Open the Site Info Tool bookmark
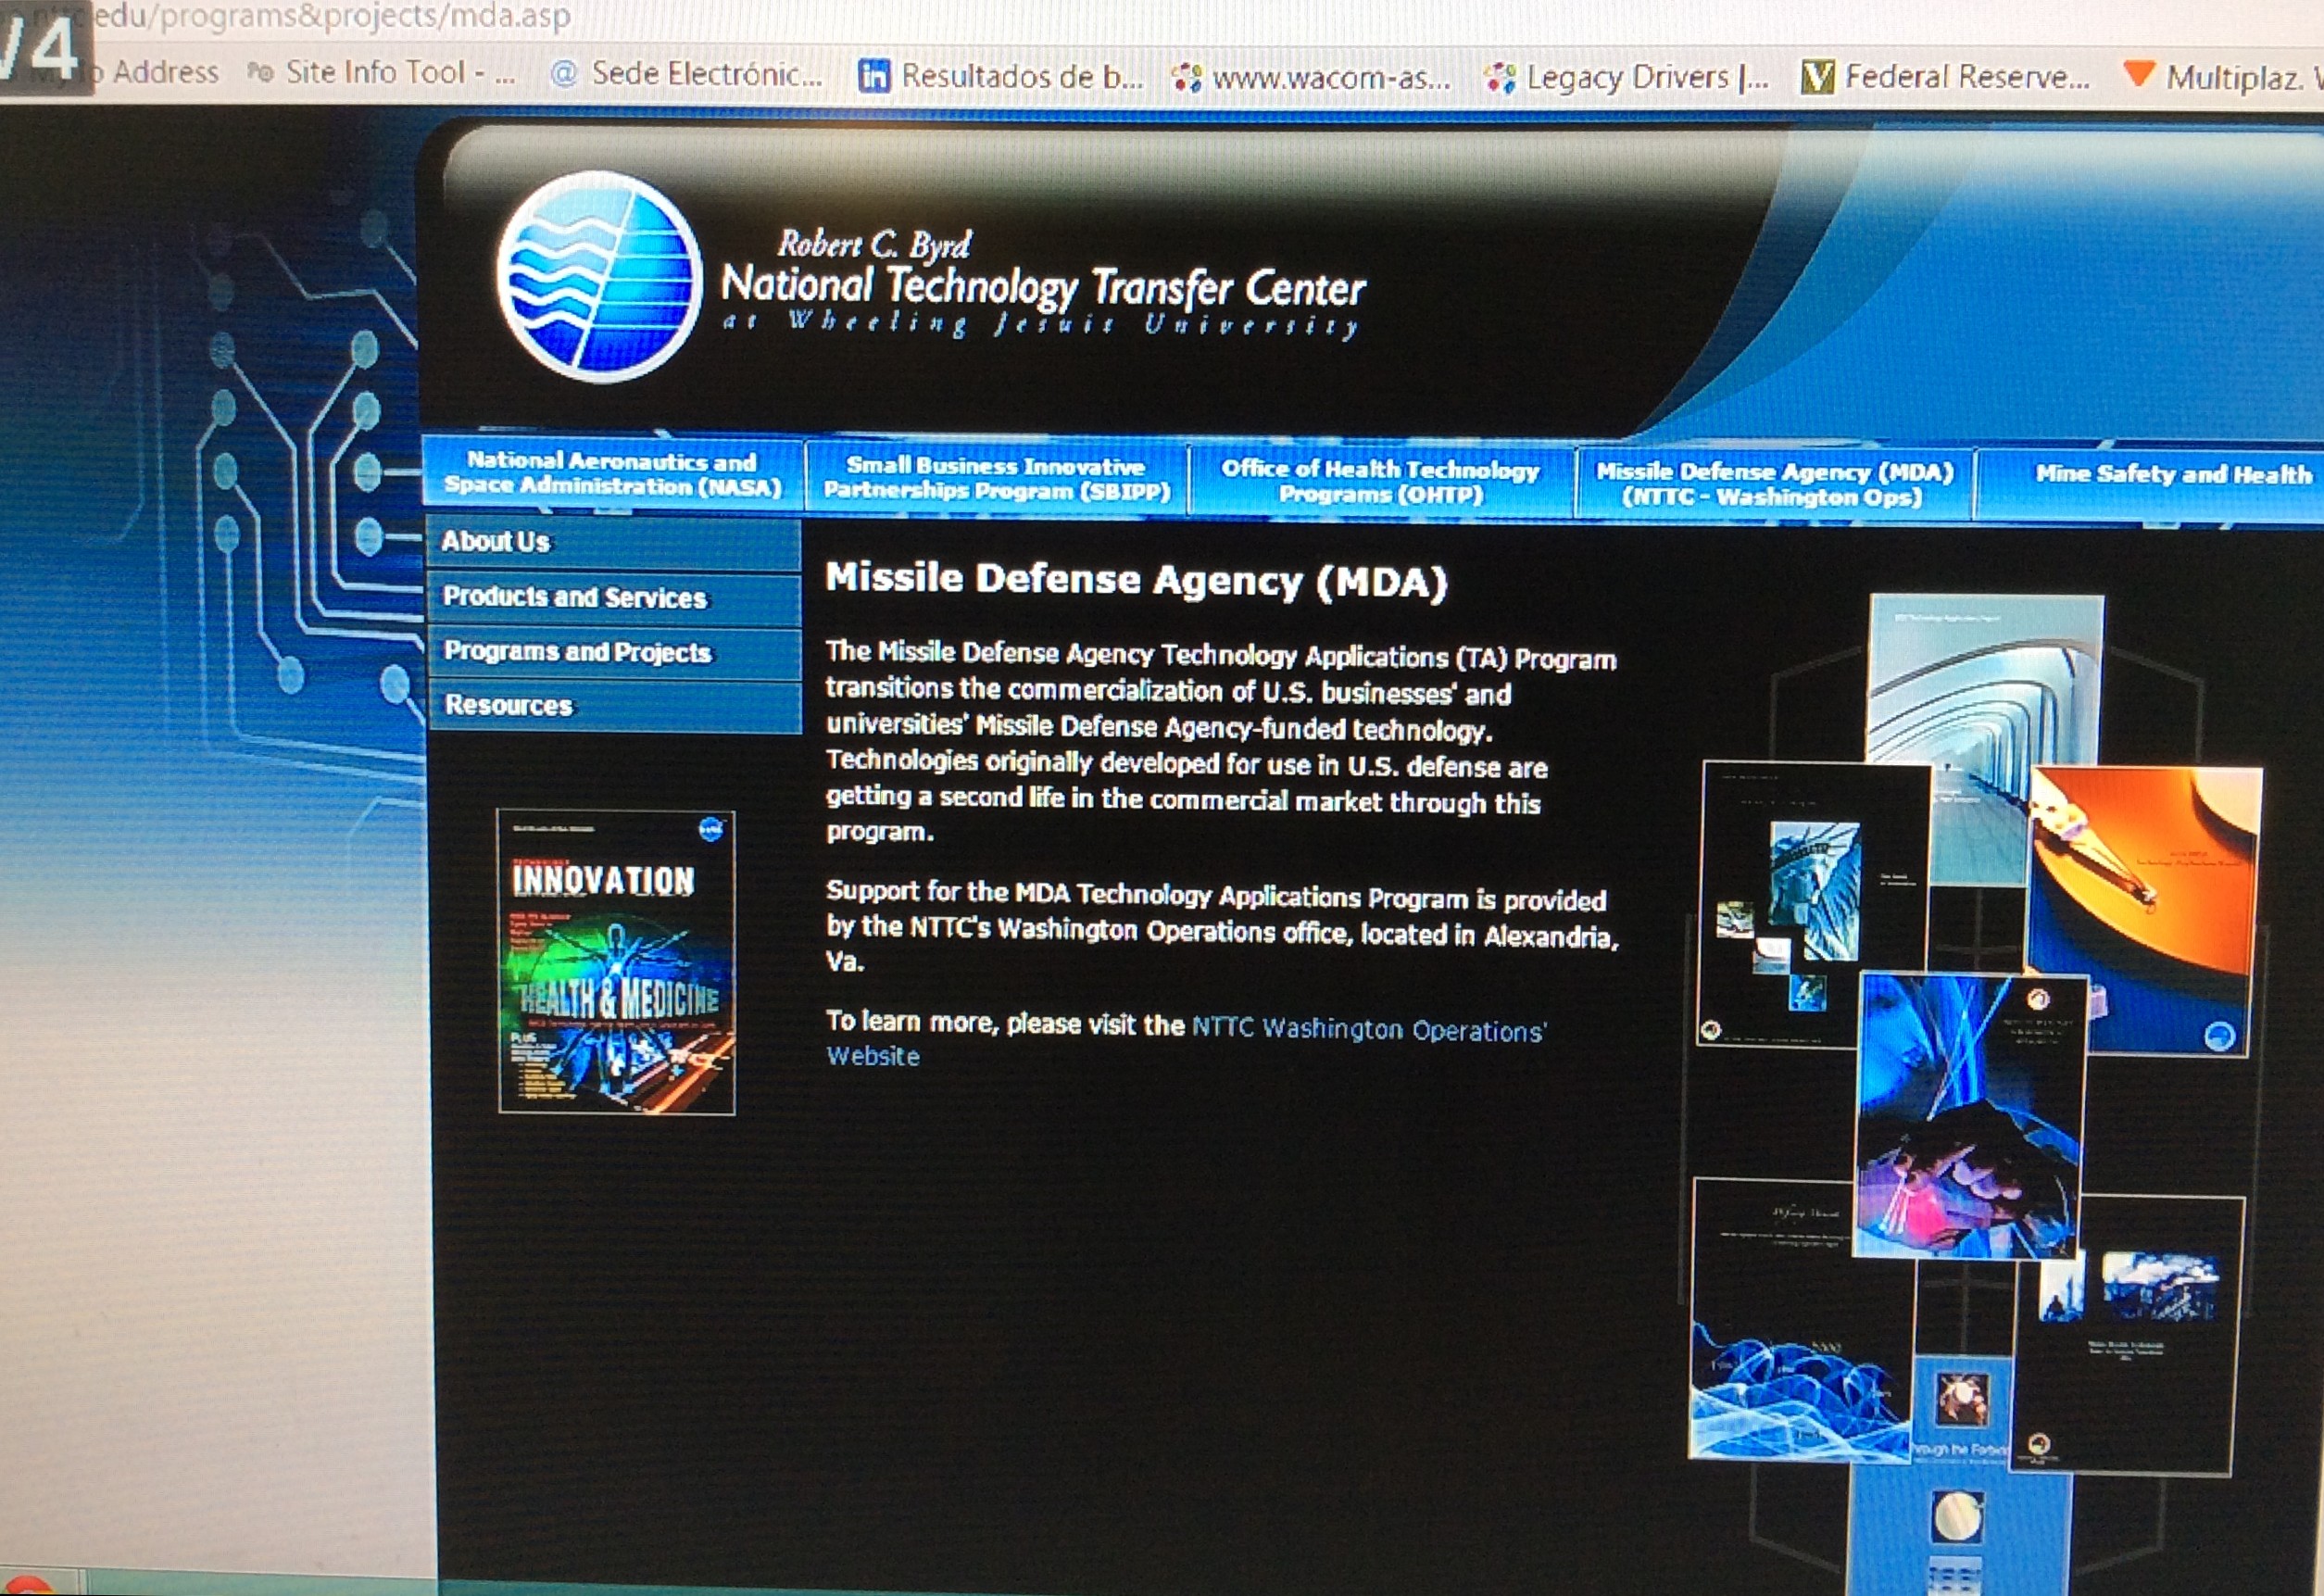 point(381,72)
